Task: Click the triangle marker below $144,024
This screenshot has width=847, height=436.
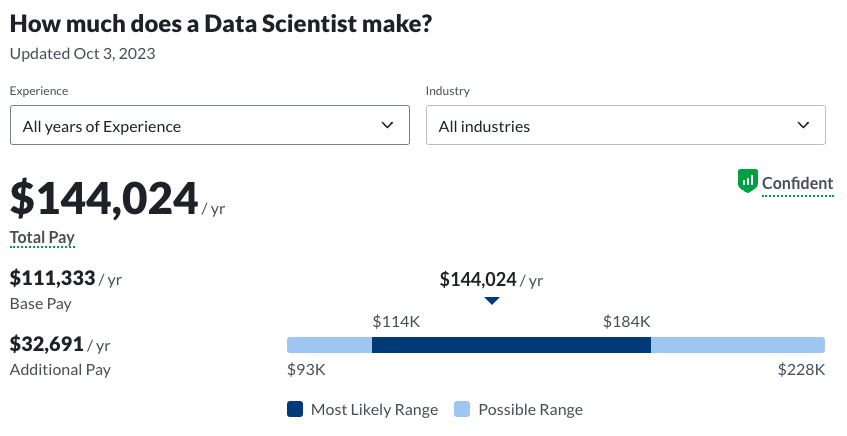Action: click(491, 300)
